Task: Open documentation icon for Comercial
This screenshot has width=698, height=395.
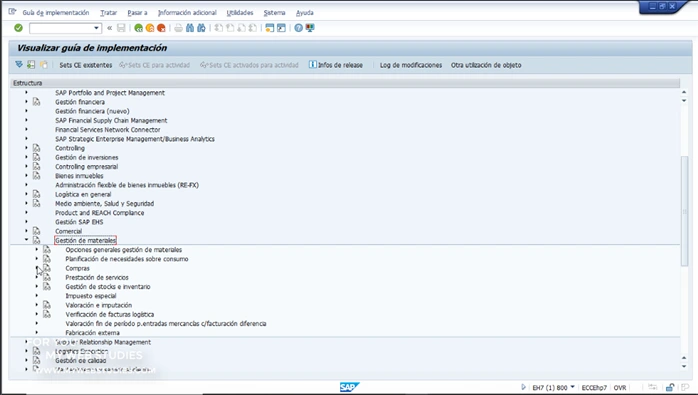Action: (37, 231)
